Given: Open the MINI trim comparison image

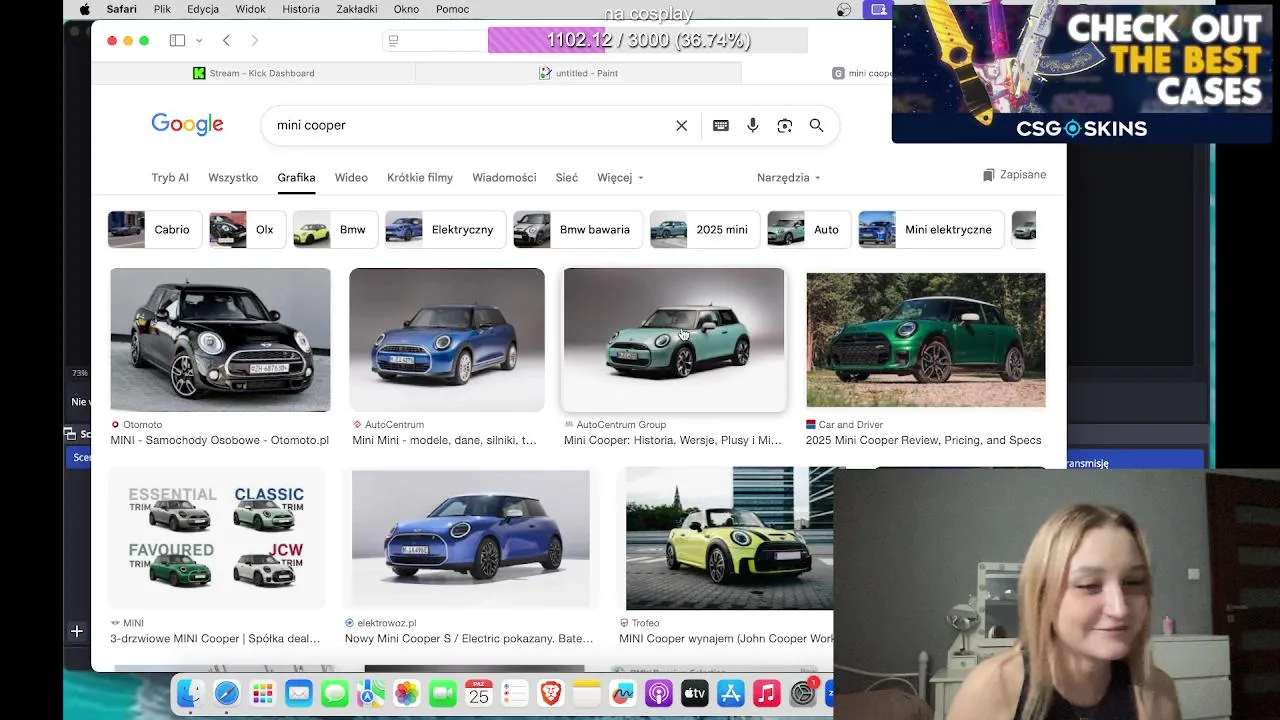Looking at the screenshot, I should (217, 538).
